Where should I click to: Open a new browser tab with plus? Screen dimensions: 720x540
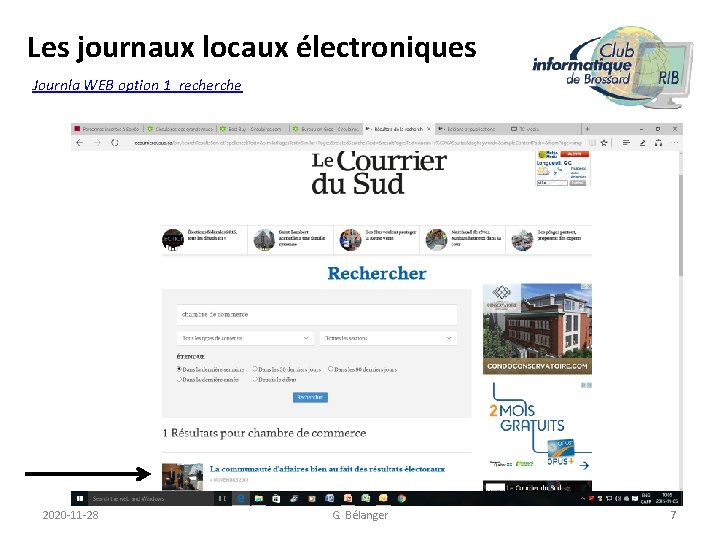coord(587,129)
